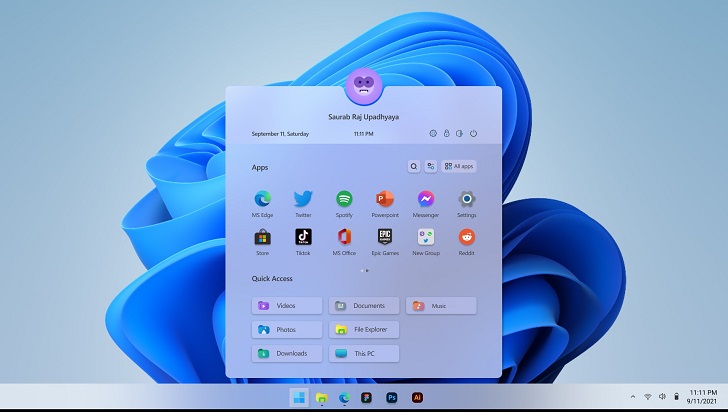
Task: Click the filter sliders button beside search
Action: coord(431,166)
